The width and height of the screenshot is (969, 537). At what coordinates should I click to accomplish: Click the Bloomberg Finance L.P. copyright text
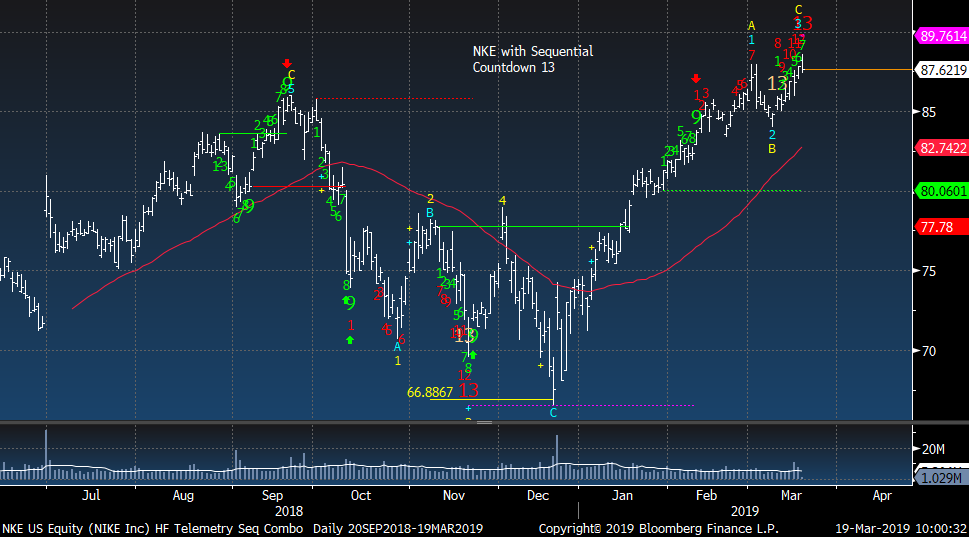coord(658,528)
